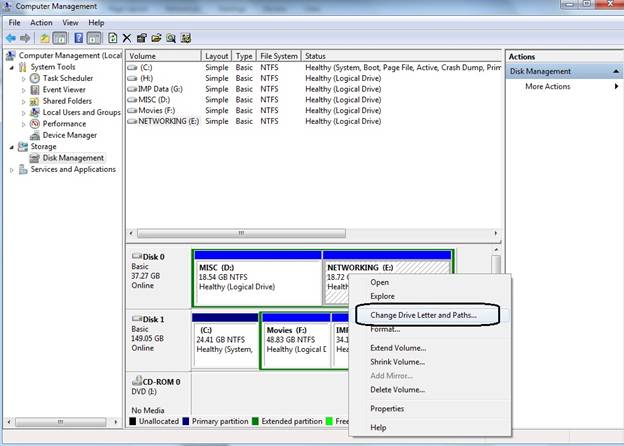The image size is (624, 446).
Task: Open Device Manager
Action: (x=70, y=135)
